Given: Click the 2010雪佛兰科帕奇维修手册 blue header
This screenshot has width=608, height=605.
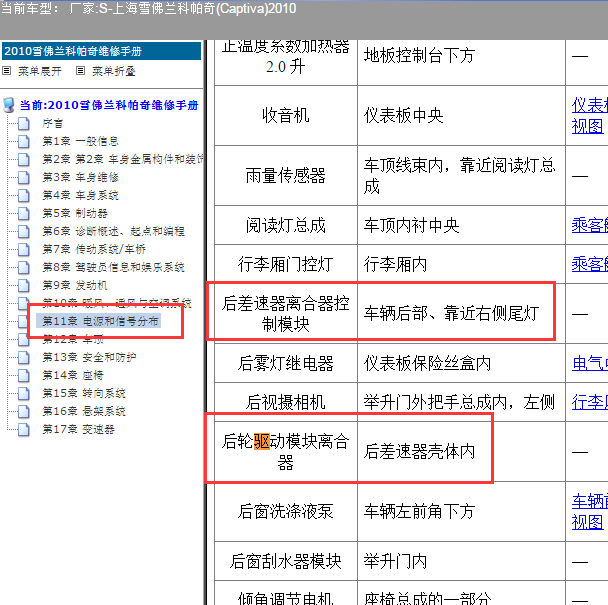Looking at the screenshot, I should [x=102, y=51].
